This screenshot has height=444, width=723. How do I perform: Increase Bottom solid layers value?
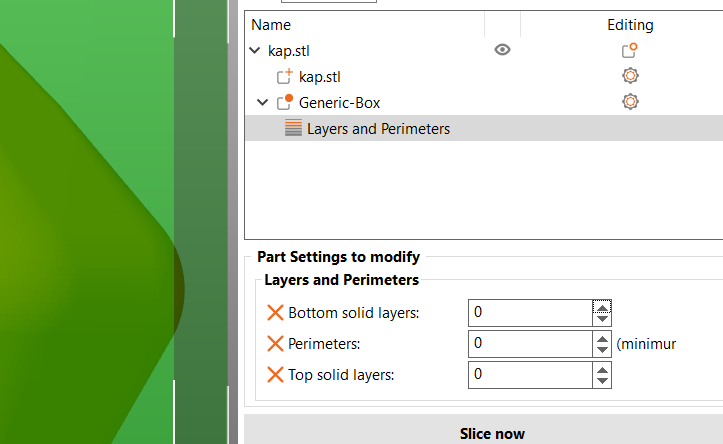(x=602, y=307)
